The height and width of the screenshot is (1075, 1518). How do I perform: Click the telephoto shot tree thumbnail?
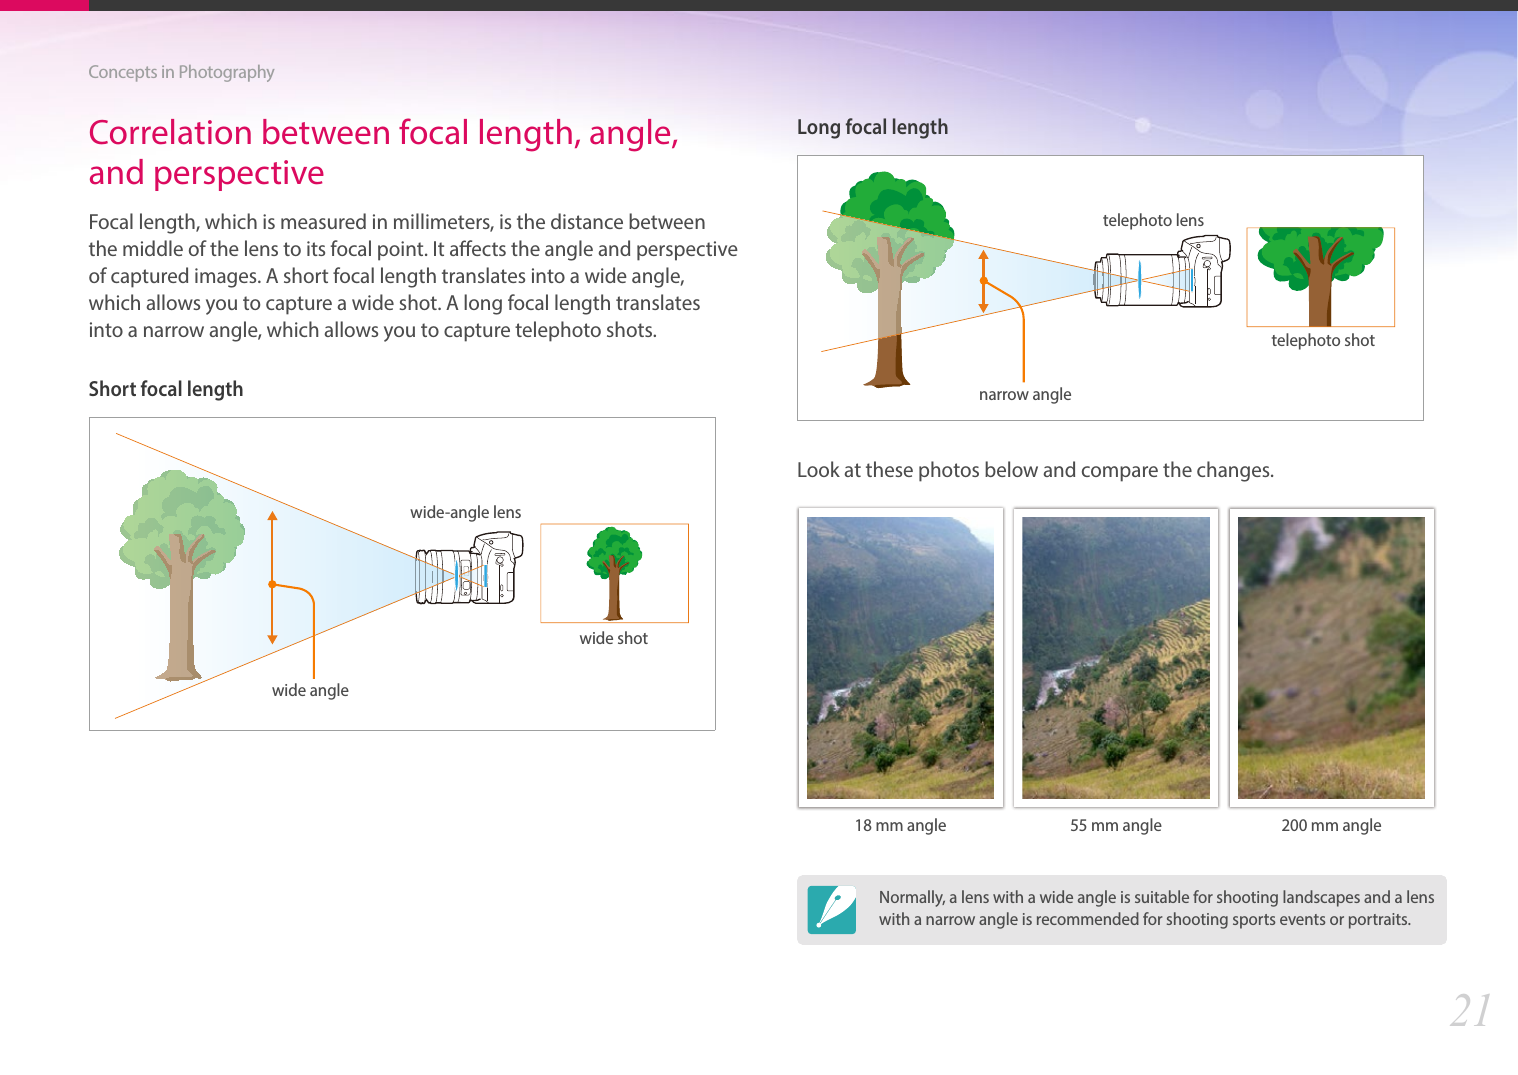(1320, 277)
